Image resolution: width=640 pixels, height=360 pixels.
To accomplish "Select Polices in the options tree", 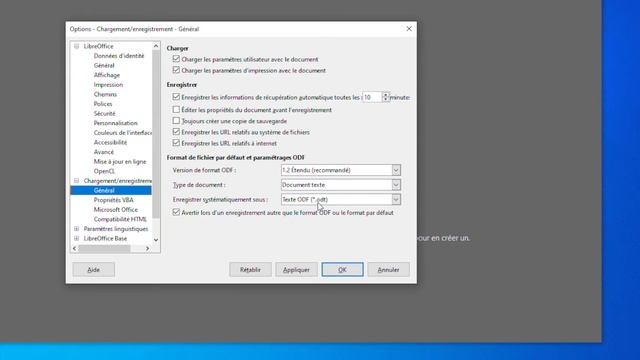I will pyautogui.click(x=103, y=104).
